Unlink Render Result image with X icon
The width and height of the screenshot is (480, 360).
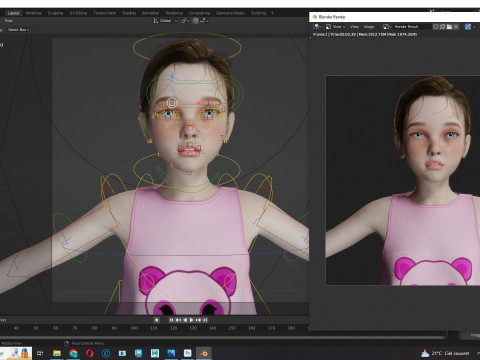(x=456, y=27)
